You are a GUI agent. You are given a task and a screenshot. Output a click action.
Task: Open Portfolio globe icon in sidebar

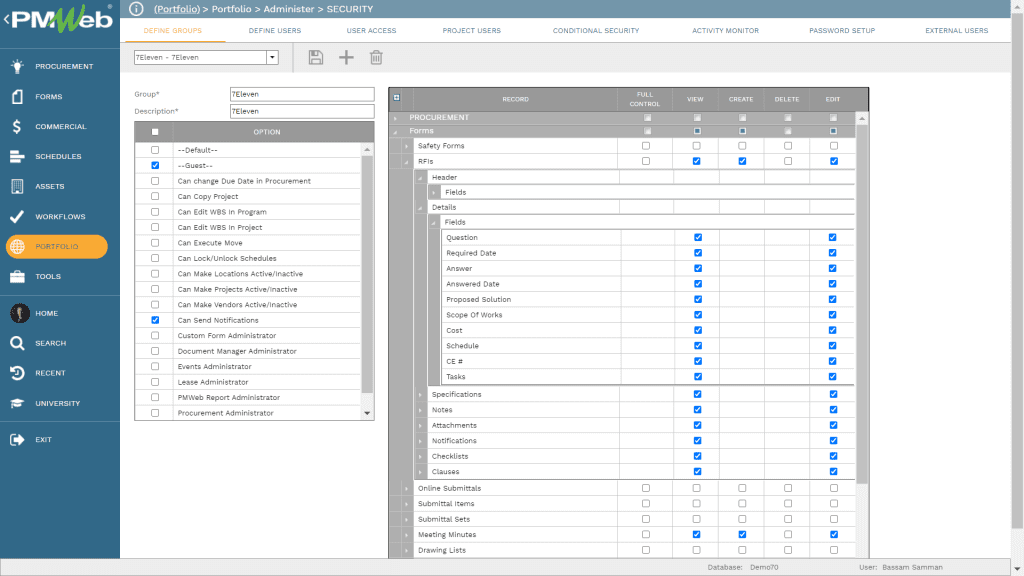[x=18, y=246]
